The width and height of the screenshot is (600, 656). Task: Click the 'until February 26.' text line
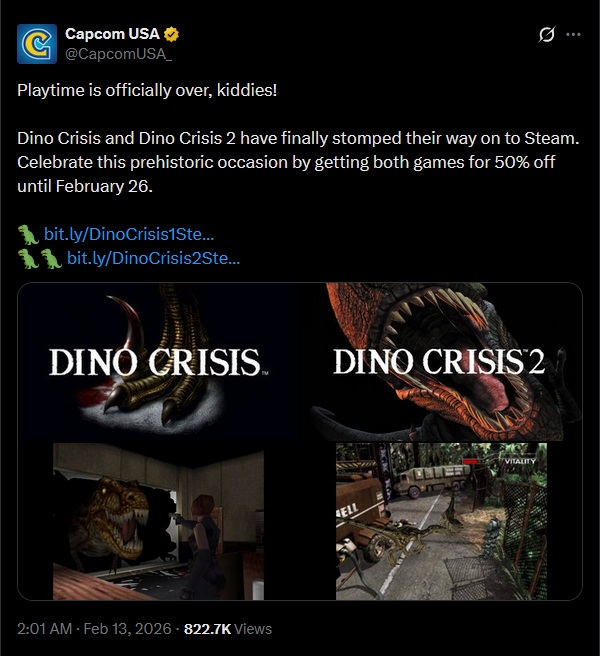[x=85, y=186]
